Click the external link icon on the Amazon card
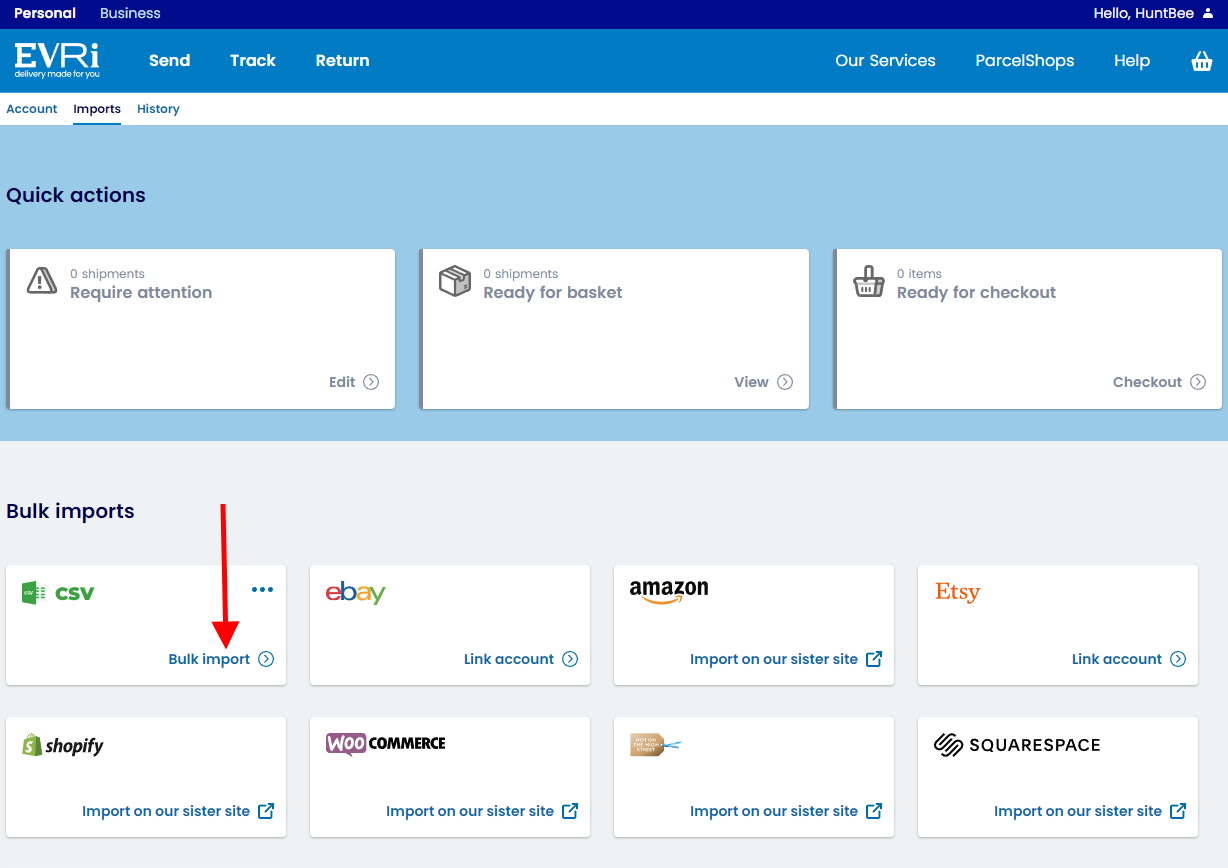1228x868 pixels. click(874, 659)
